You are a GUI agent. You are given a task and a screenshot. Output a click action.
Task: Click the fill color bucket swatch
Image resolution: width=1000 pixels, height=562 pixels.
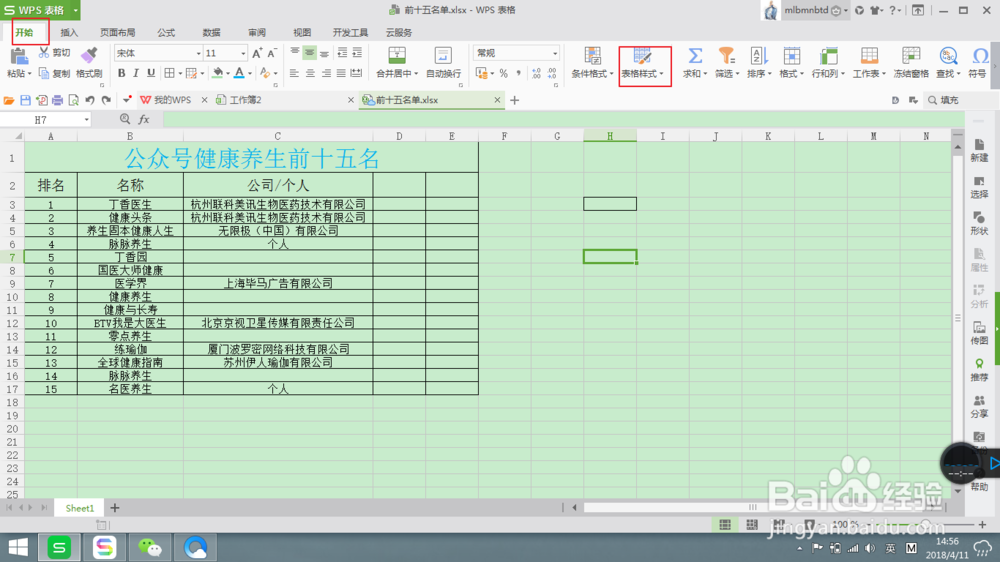point(217,73)
